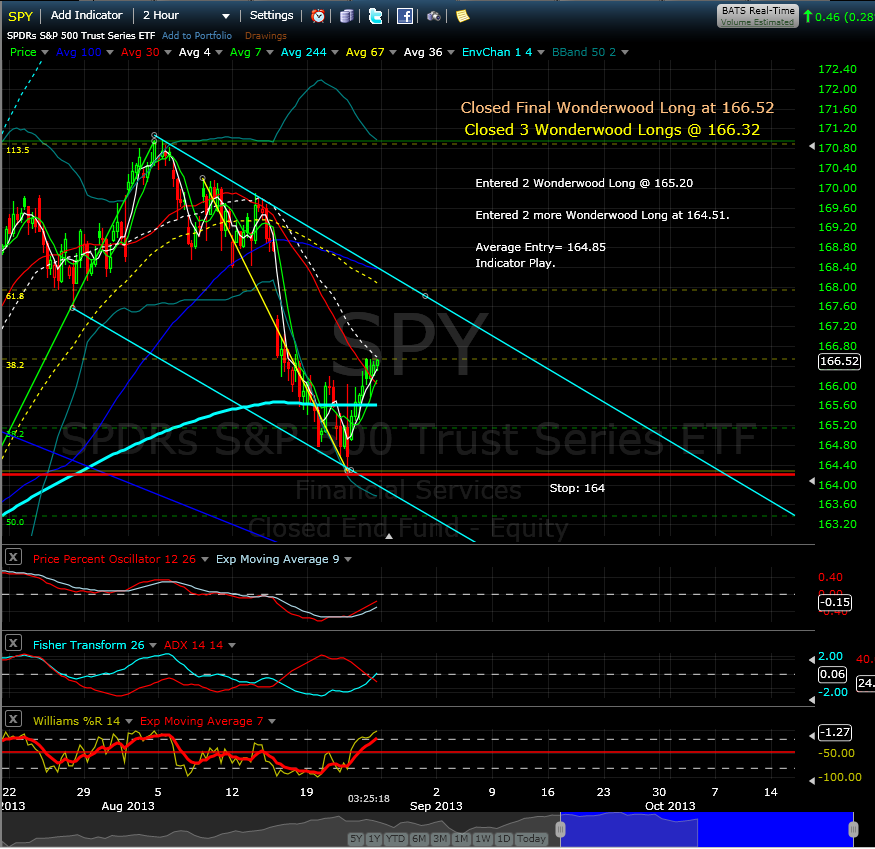Expand the Exp Moving Average 9 dropdown
Image resolution: width=875 pixels, height=849 pixels.
348,559
